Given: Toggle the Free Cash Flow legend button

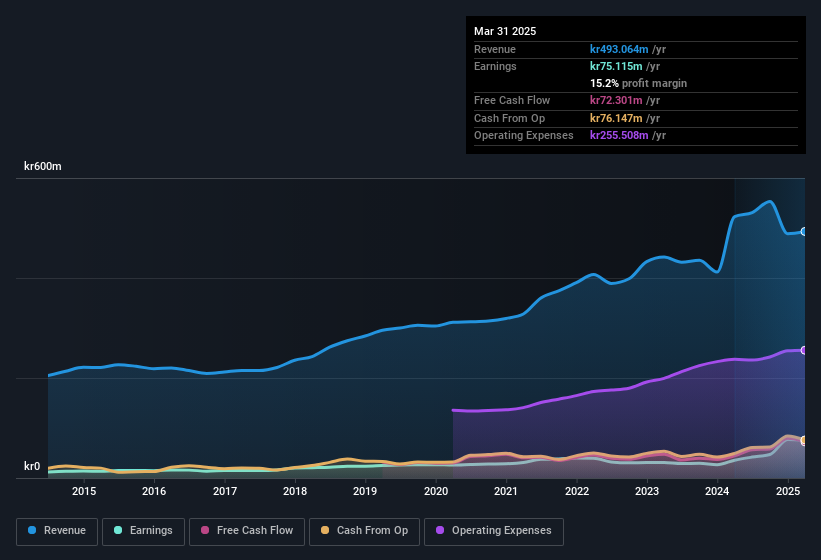Looking at the screenshot, I should pyautogui.click(x=247, y=531).
